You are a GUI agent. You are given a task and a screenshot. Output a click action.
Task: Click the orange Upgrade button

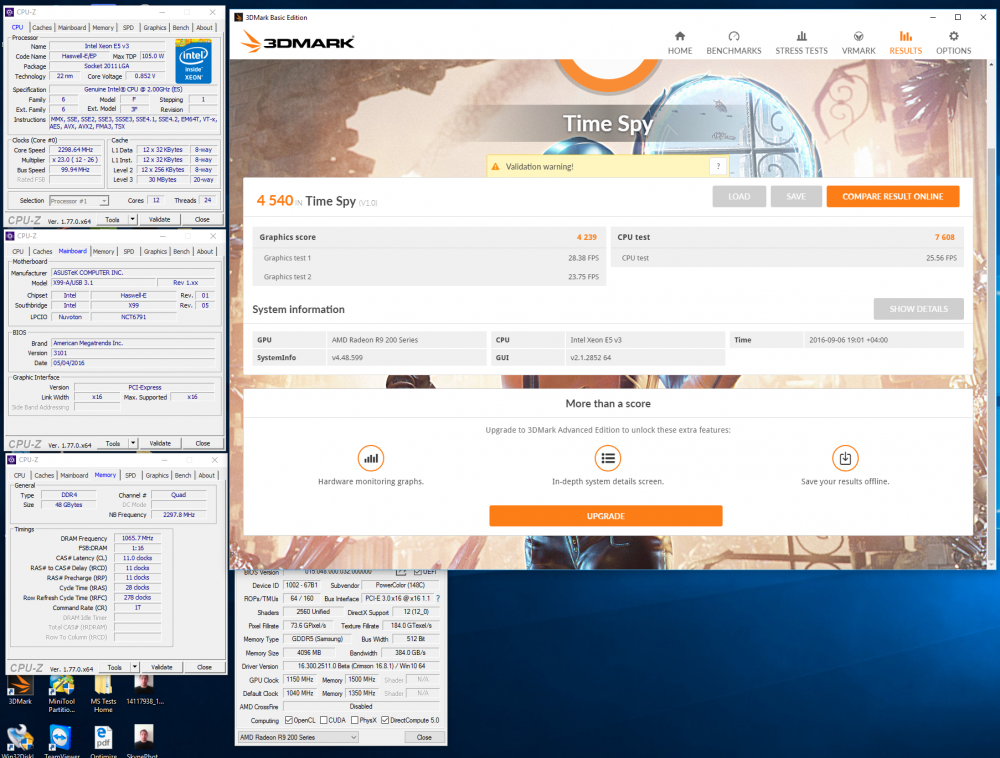(605, 516)
